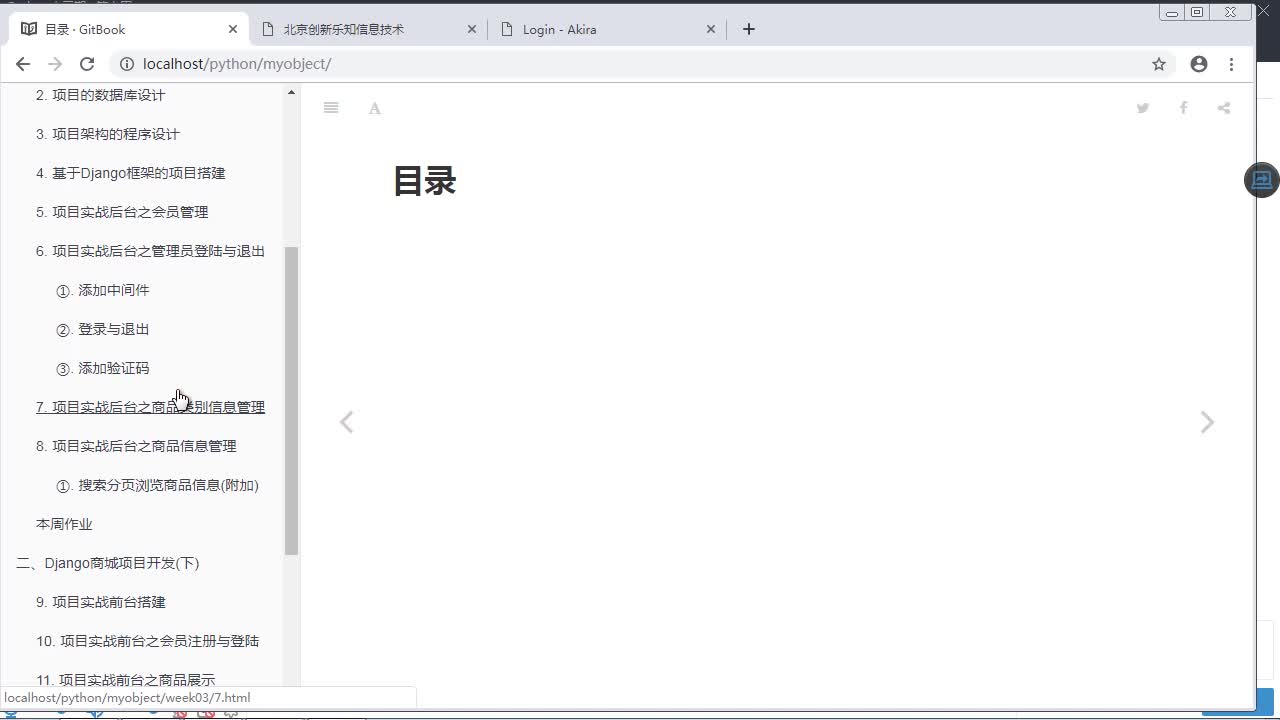This screenshot has width=1280, height=720.
Task: Switch to the 北京创新乐知信息技术 tab
Action: coord(368,29)
